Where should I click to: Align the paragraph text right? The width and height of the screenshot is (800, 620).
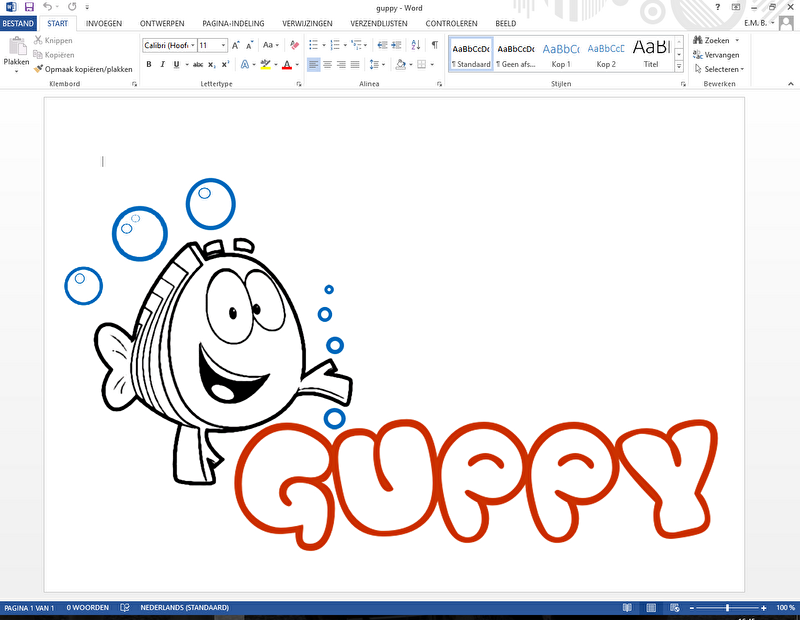(x=341, y=64)
